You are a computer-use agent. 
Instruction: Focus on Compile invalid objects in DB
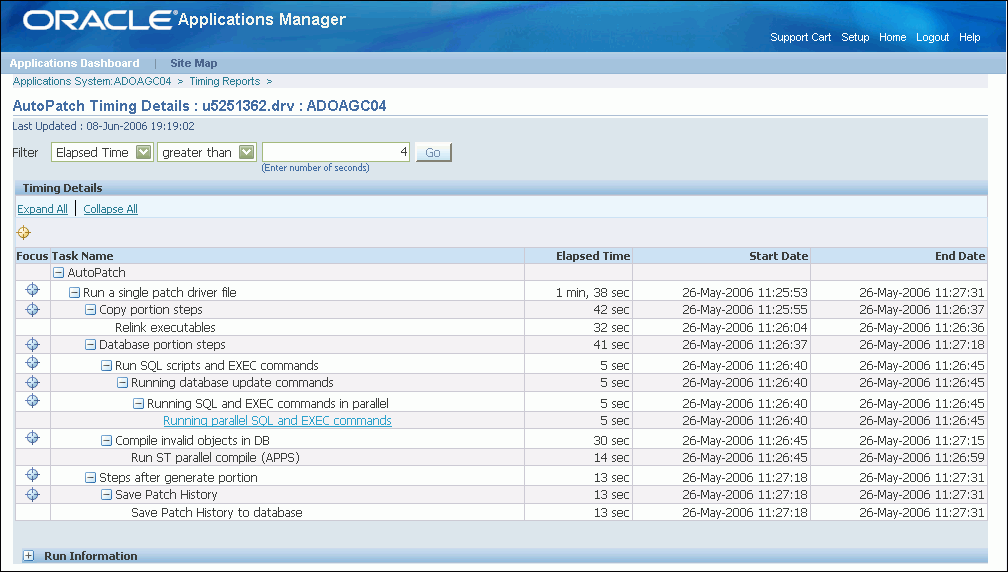coord(33,438)
